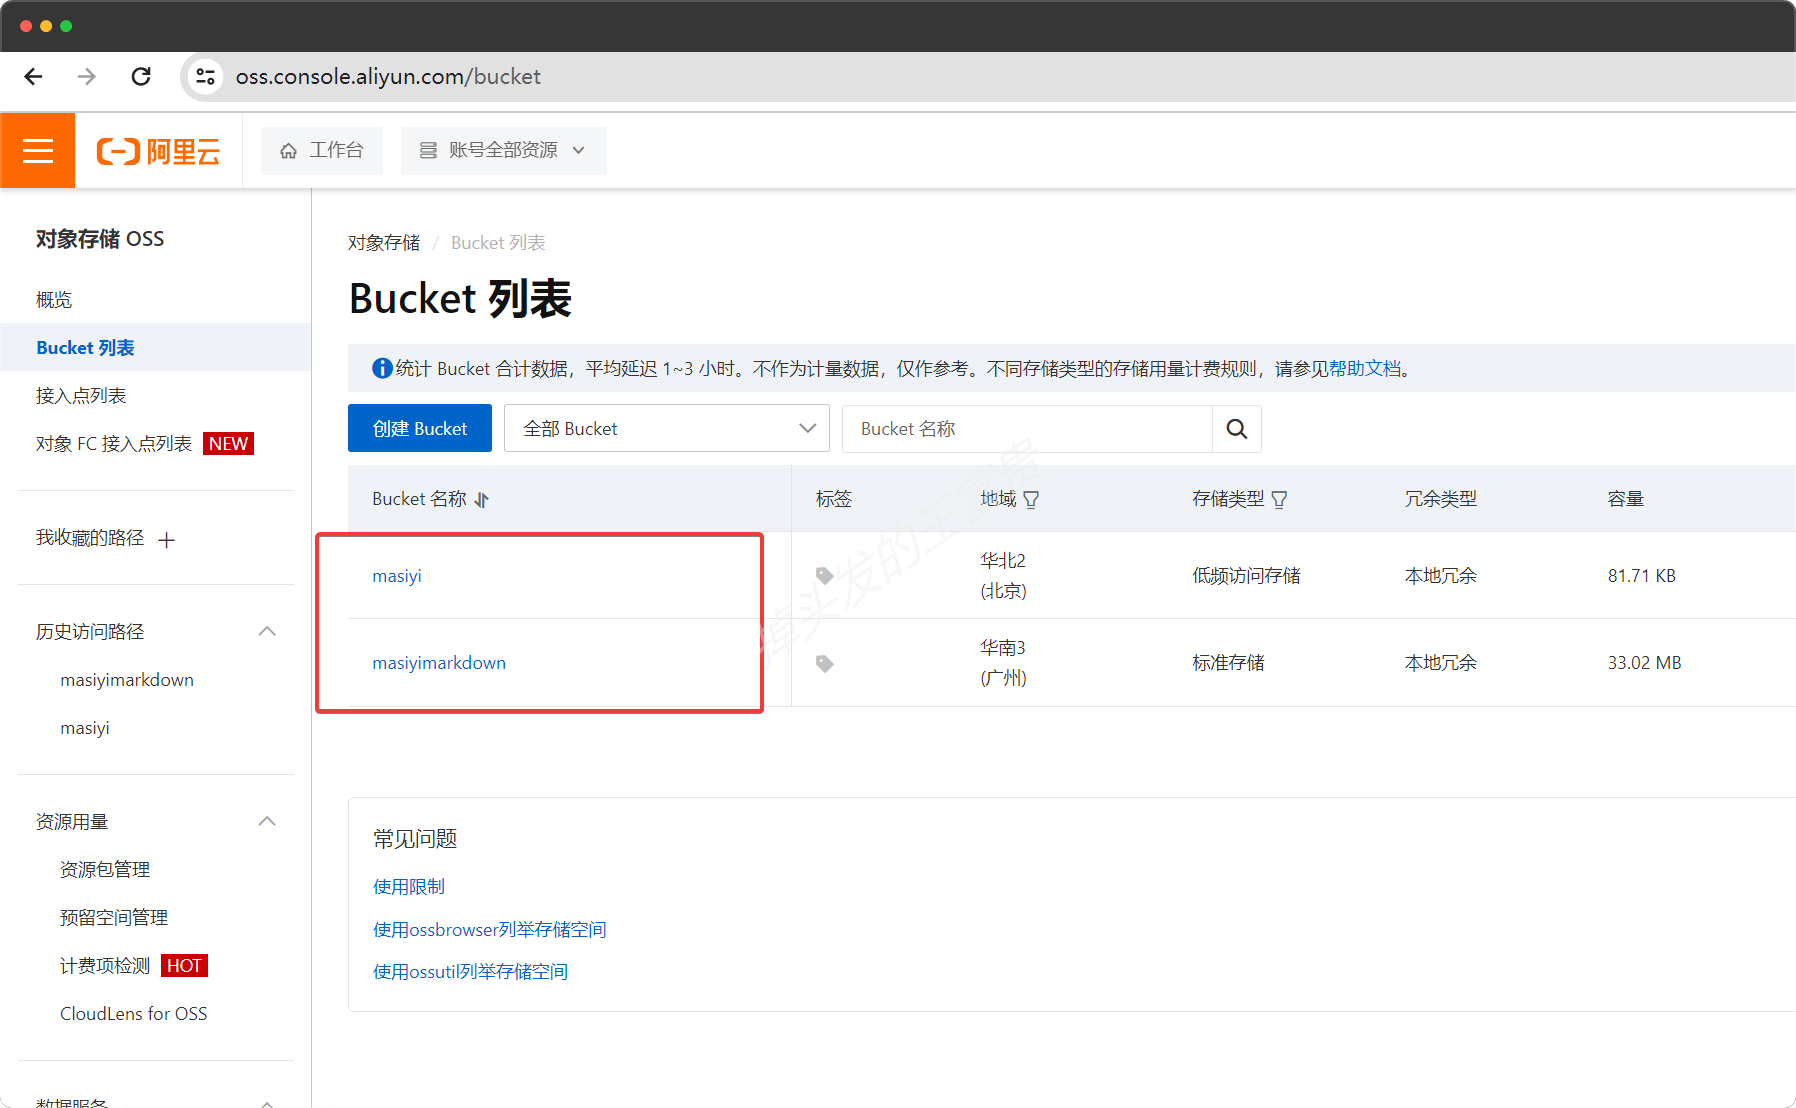Click the 容量 column header
This screenshot has width=1796, height=1108.
[1626, 499]
